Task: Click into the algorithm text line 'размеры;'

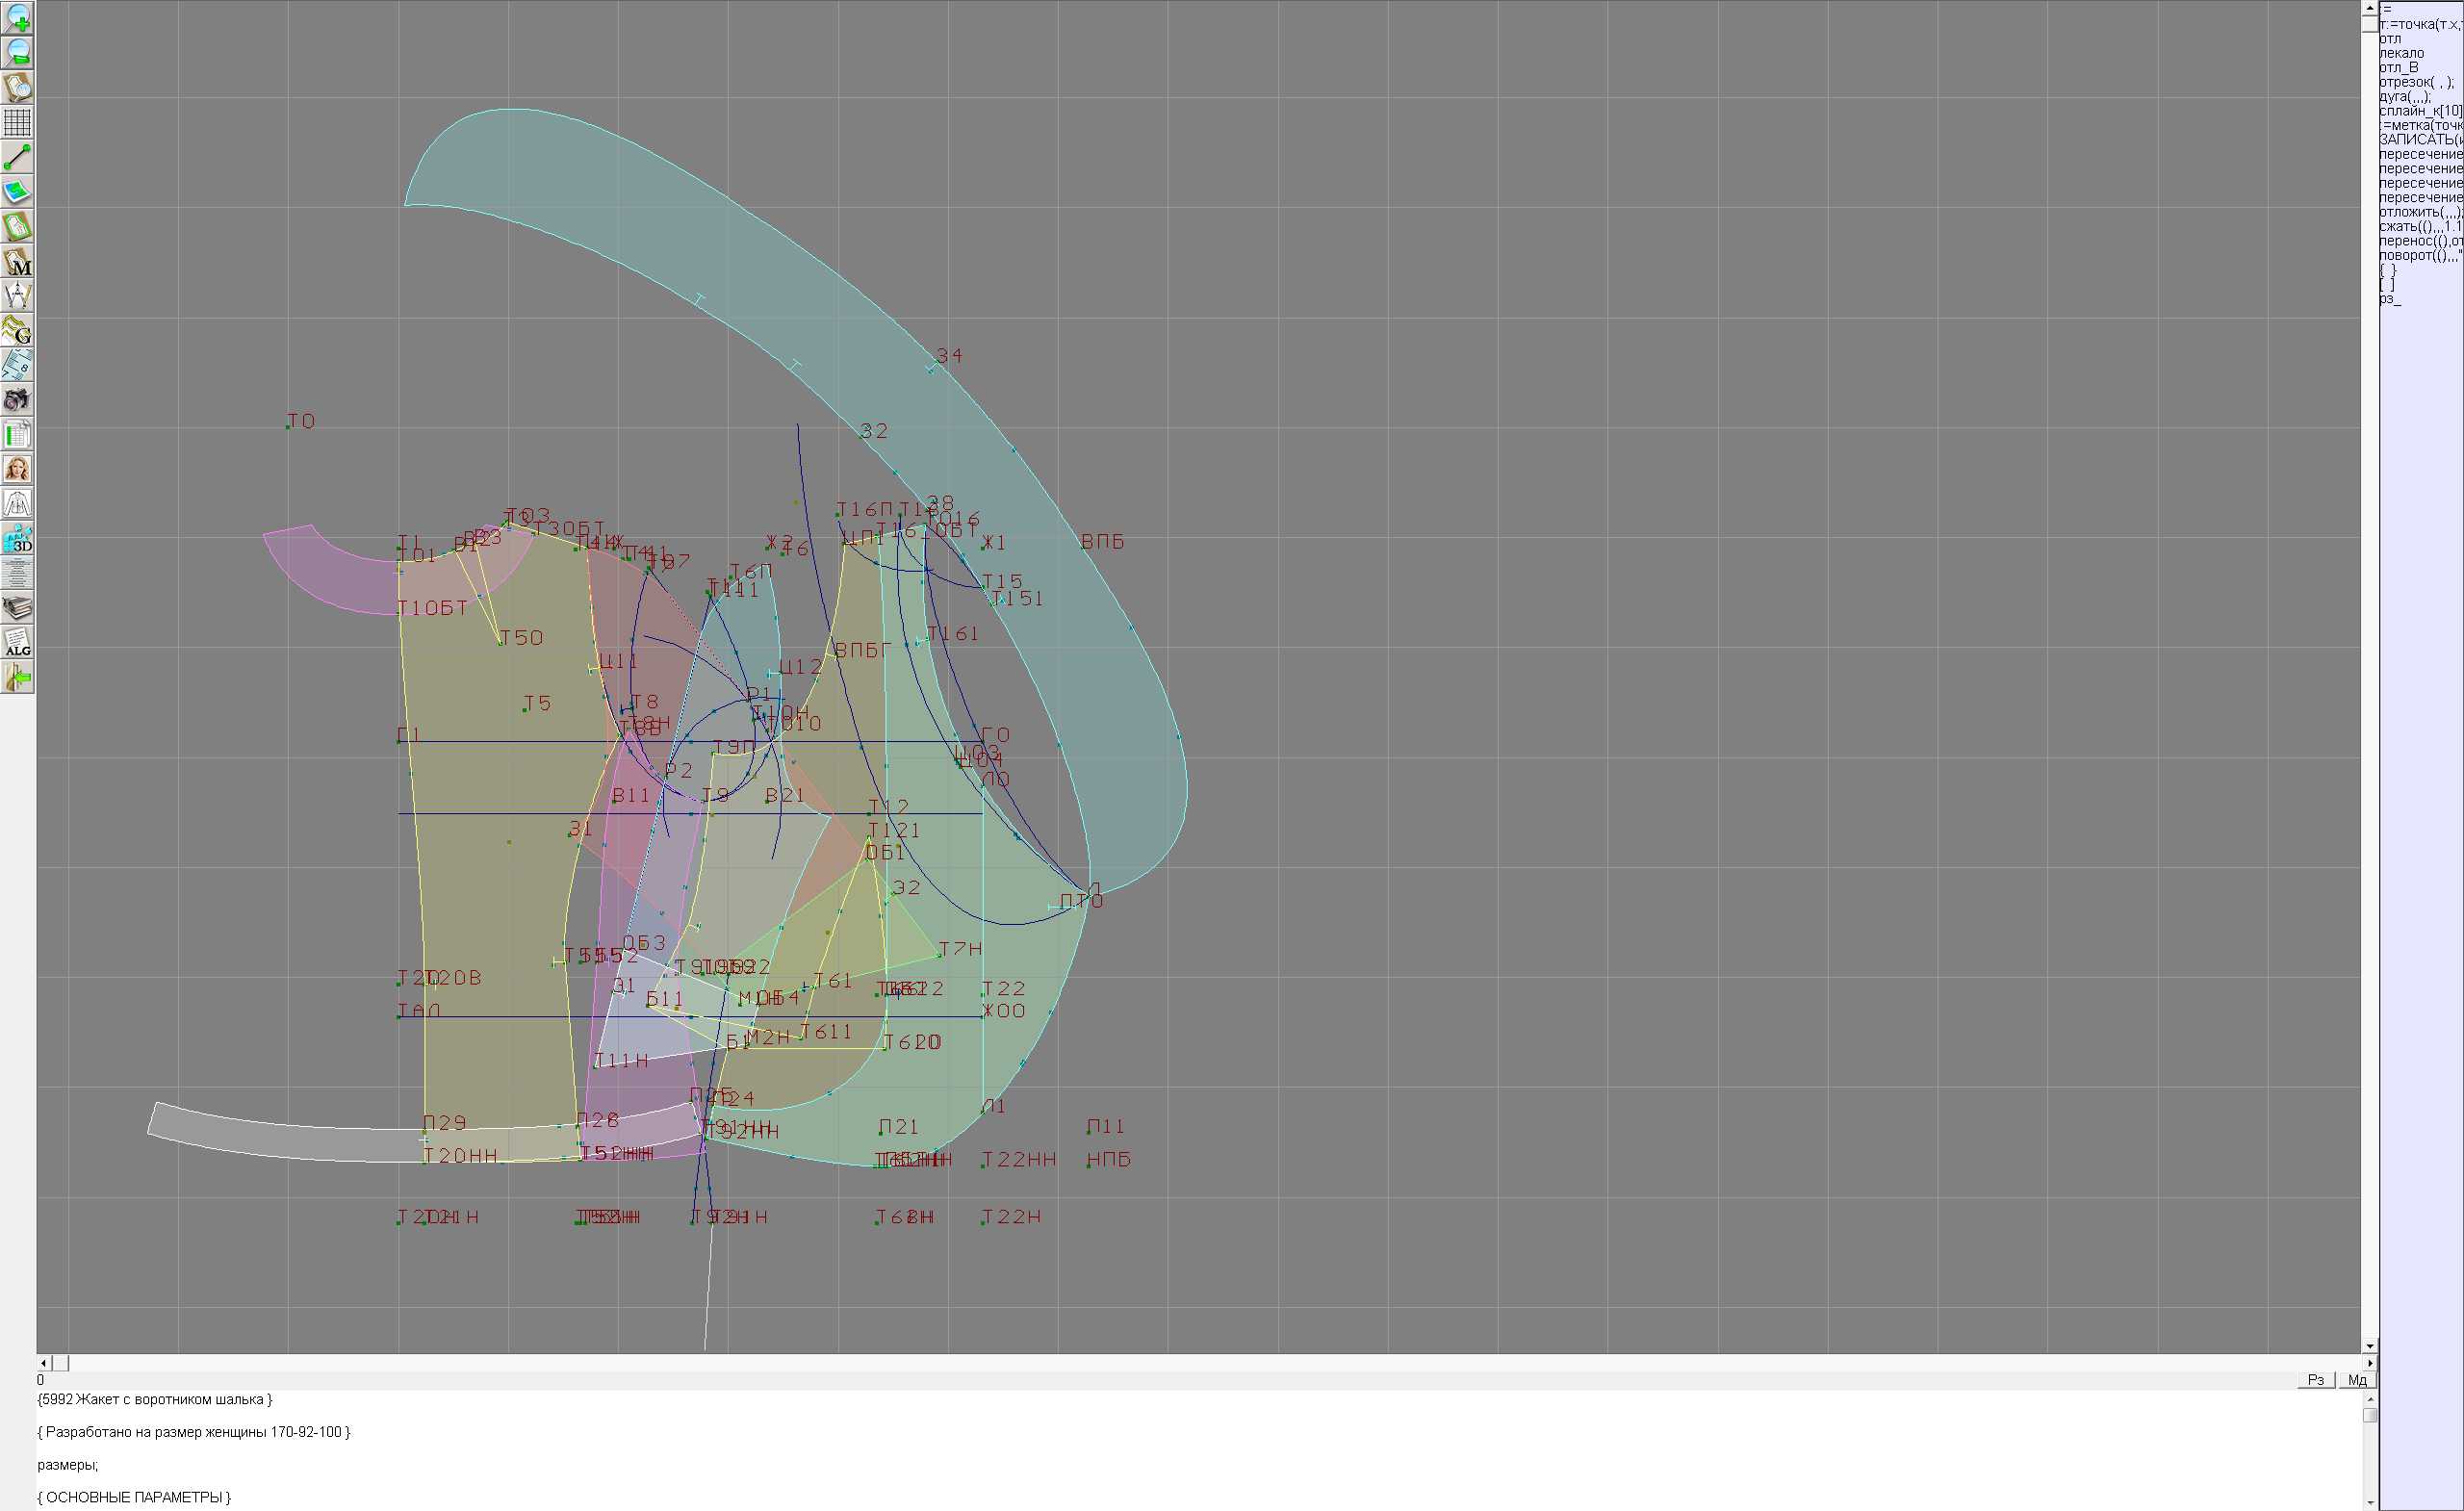Action: click(x=68, y=1465)
